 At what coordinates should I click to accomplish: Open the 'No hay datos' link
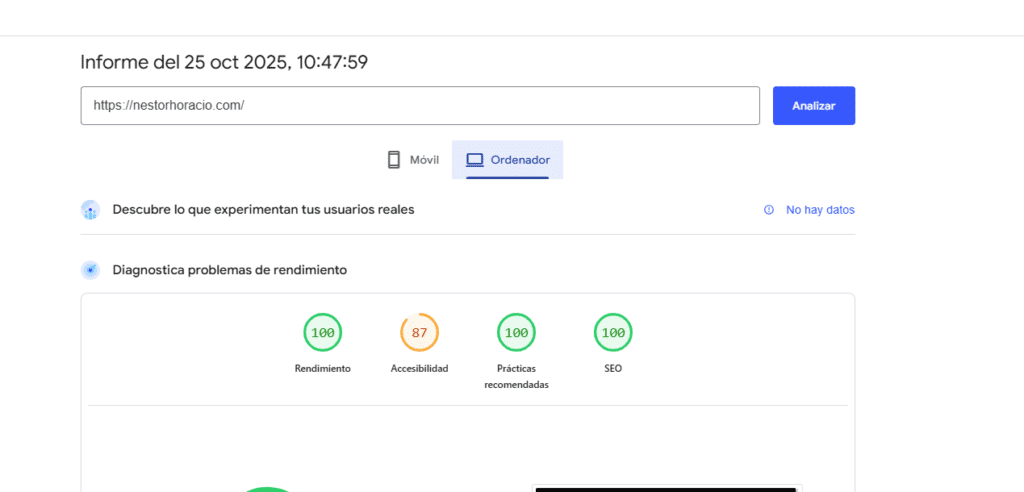(x=820, y=210)
